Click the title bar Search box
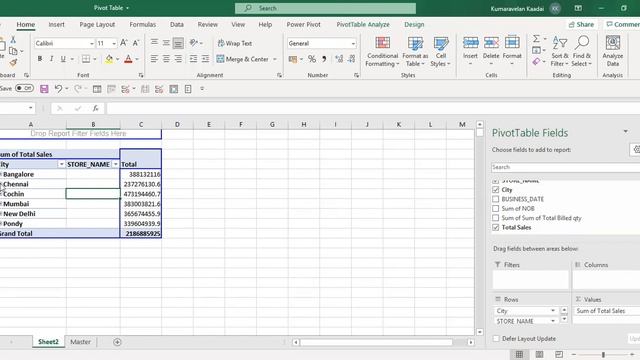This screenshot has height=360, width=640. (x=325, y=8)
